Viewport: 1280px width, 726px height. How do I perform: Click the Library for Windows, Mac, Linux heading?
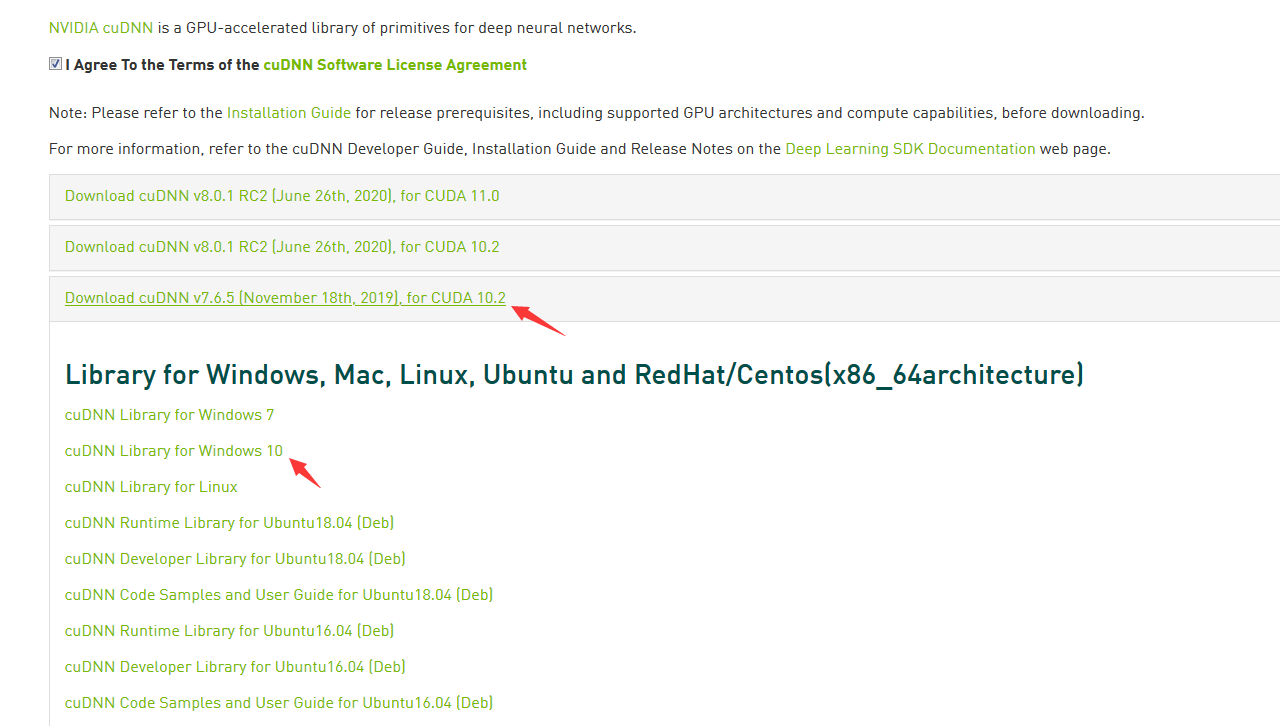574,375
